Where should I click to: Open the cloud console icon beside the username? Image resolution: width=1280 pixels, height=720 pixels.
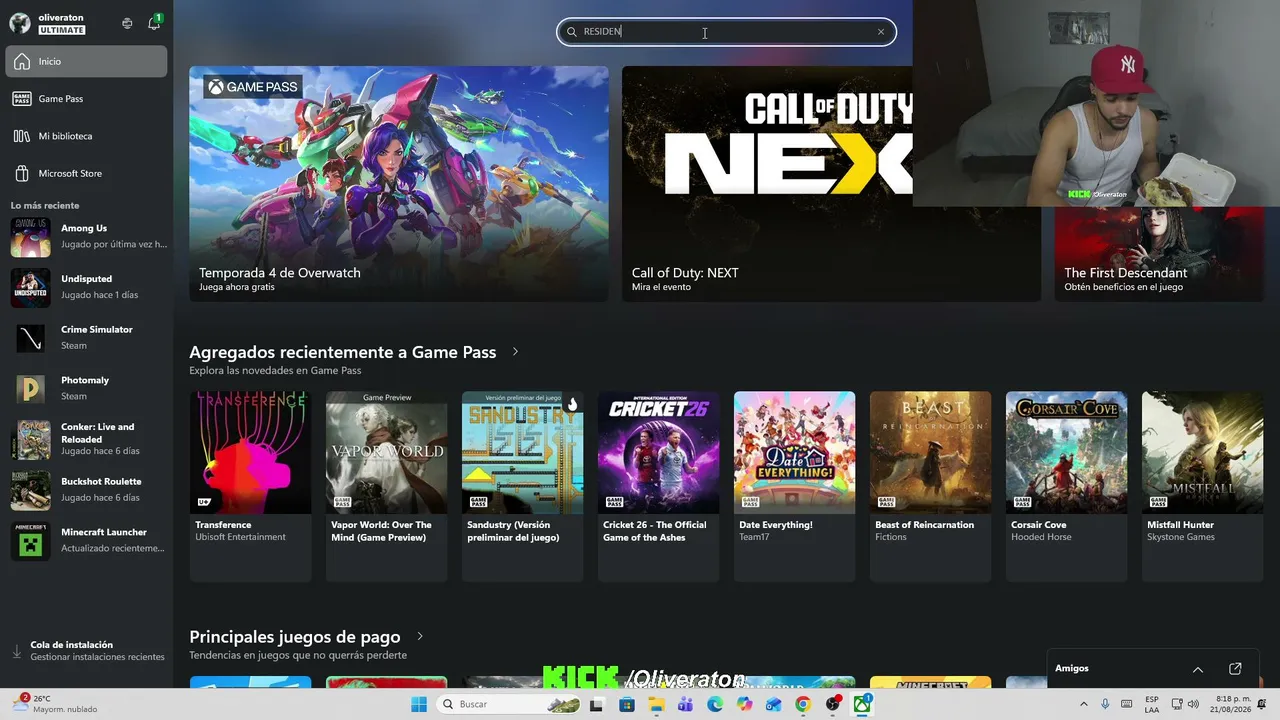click(127, 23)
